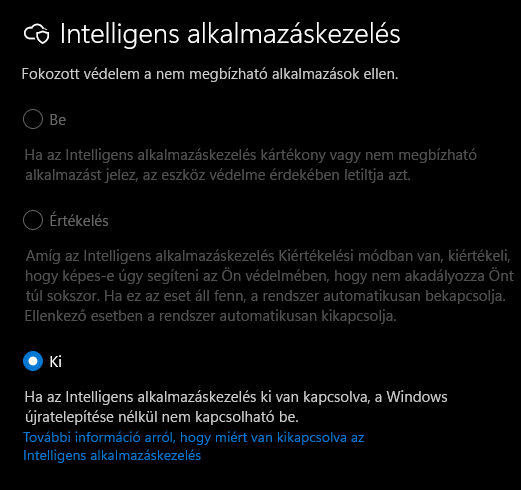Click the "túl sokszor. Ha ez az eset" line
521x490 pixels.
point(266,296)
